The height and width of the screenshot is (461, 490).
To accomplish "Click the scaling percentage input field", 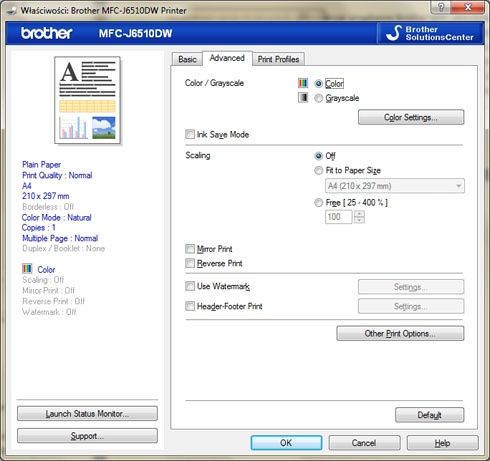I will (338, 217).
